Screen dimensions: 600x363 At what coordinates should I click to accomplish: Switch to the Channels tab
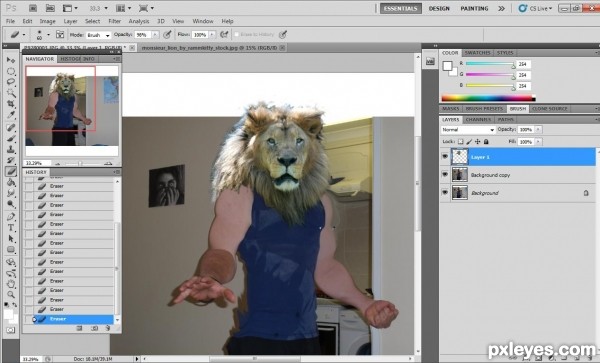(478, 119)
